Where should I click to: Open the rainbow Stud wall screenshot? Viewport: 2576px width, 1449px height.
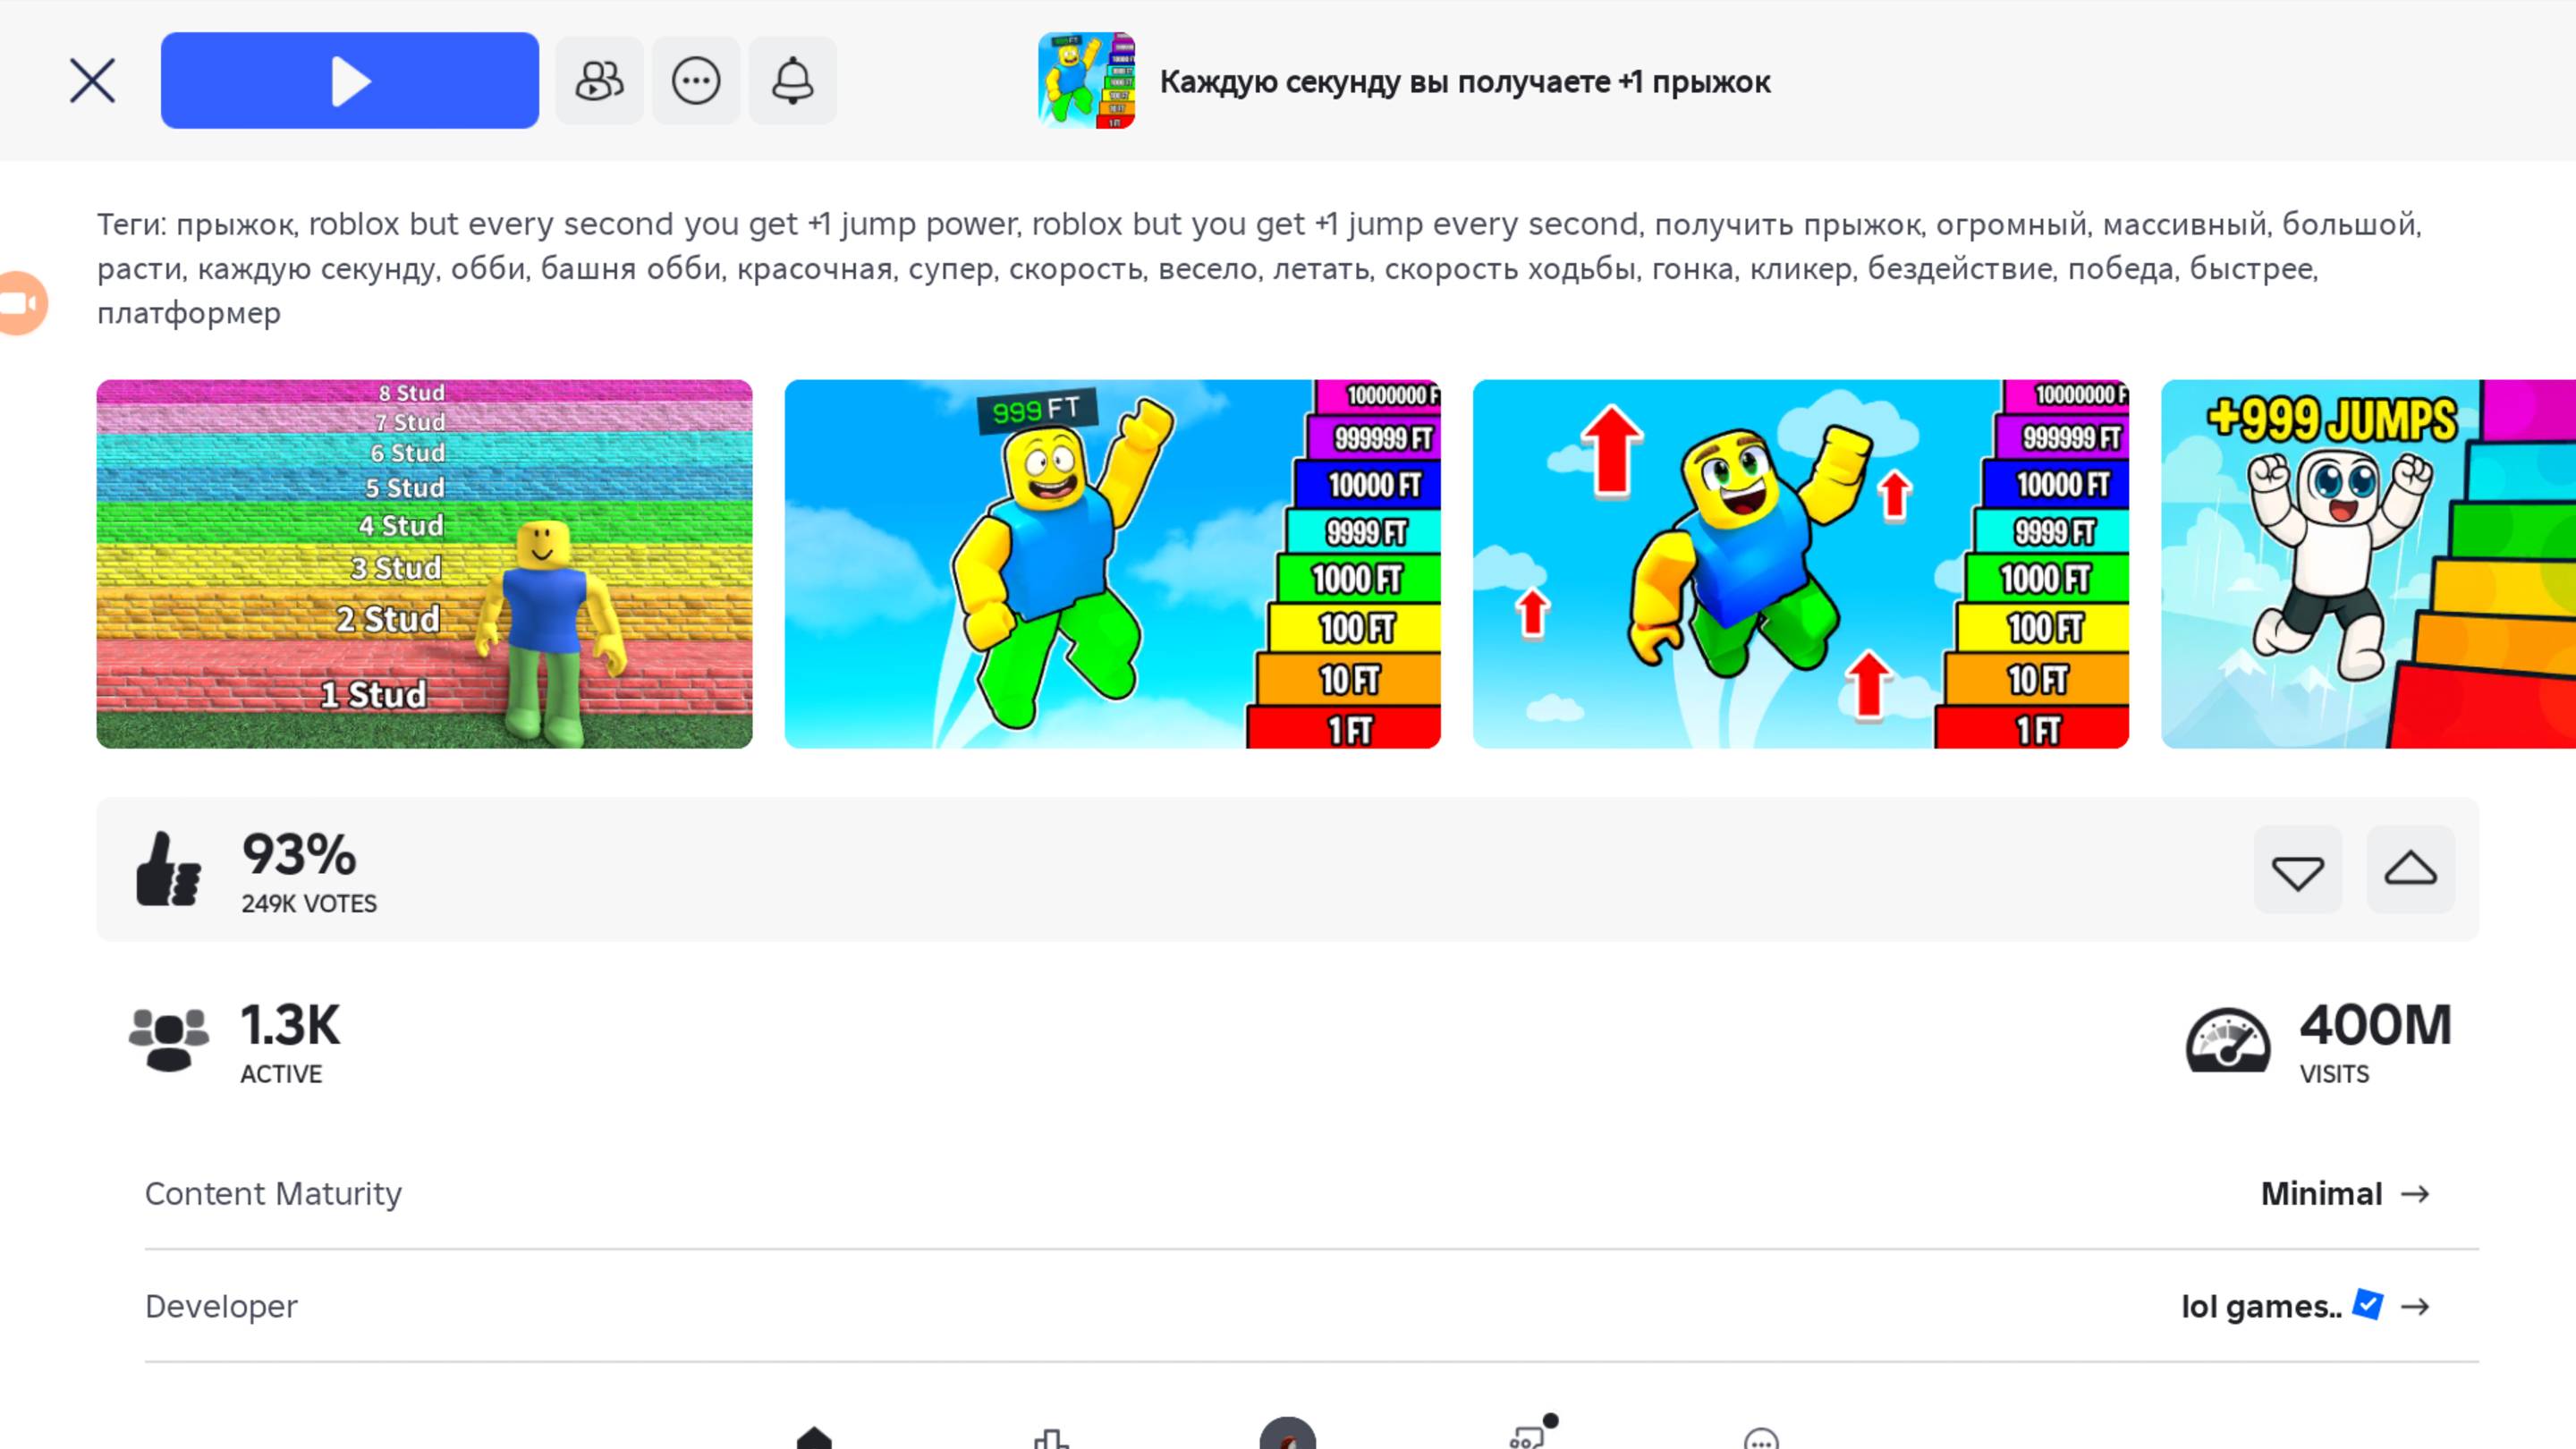coord(424,564)
